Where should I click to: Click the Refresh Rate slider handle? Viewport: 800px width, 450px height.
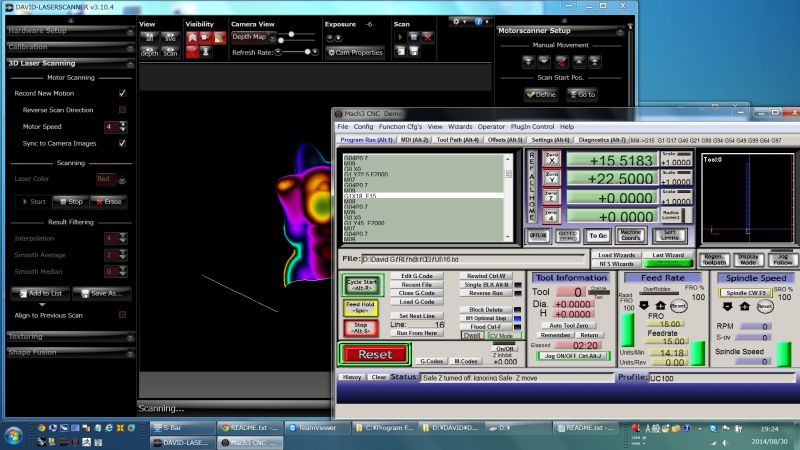[x=307, y=52]
